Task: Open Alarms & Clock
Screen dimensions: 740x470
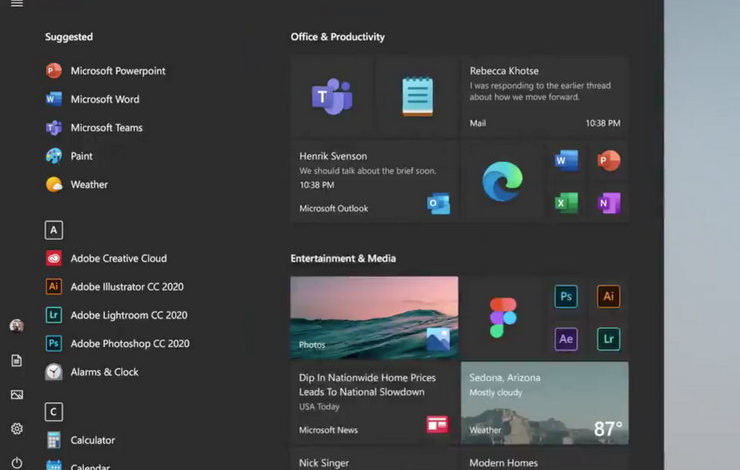Action: 92,372
